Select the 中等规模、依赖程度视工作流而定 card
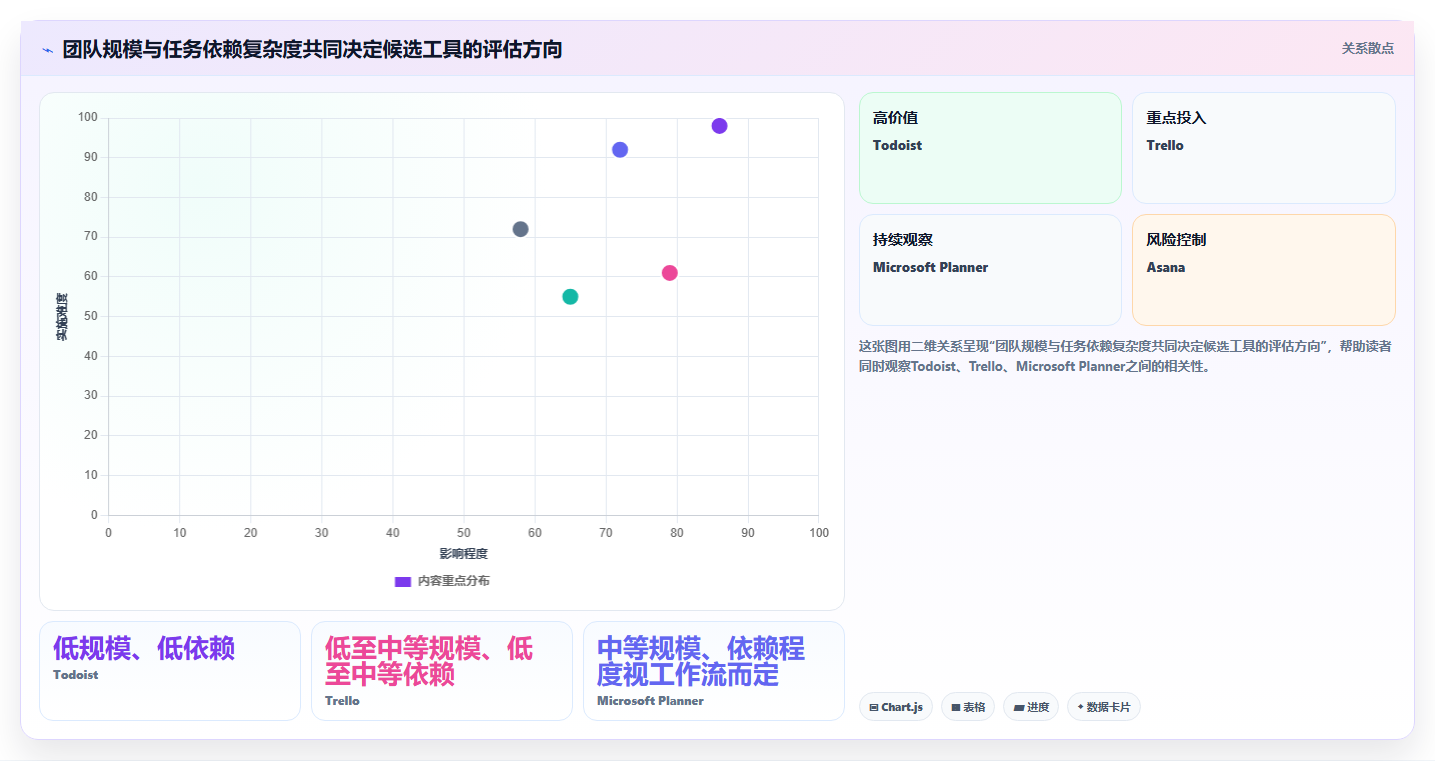The height and width of the screenshot is (761, 1435). pyautogui.click(x=714, y=671)
